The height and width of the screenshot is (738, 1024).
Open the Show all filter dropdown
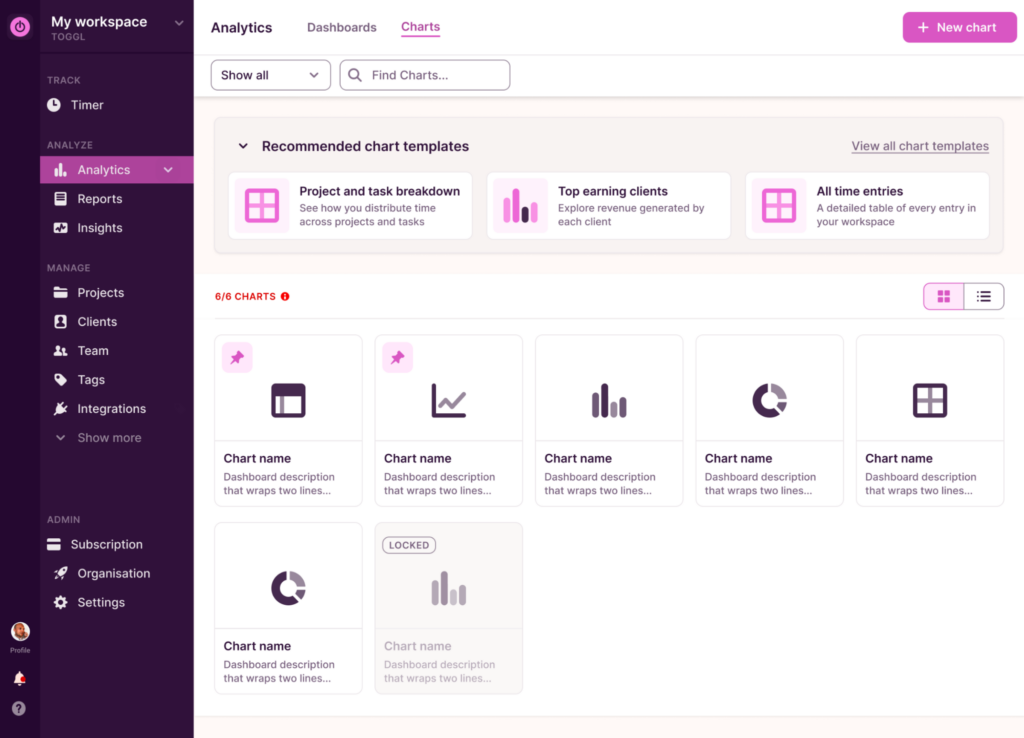click(x=270, y=74)
